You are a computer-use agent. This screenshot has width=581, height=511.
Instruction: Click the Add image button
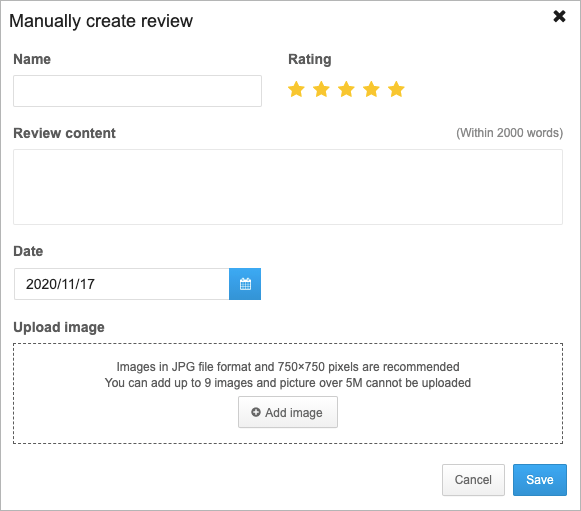click(x=288, y=412)
